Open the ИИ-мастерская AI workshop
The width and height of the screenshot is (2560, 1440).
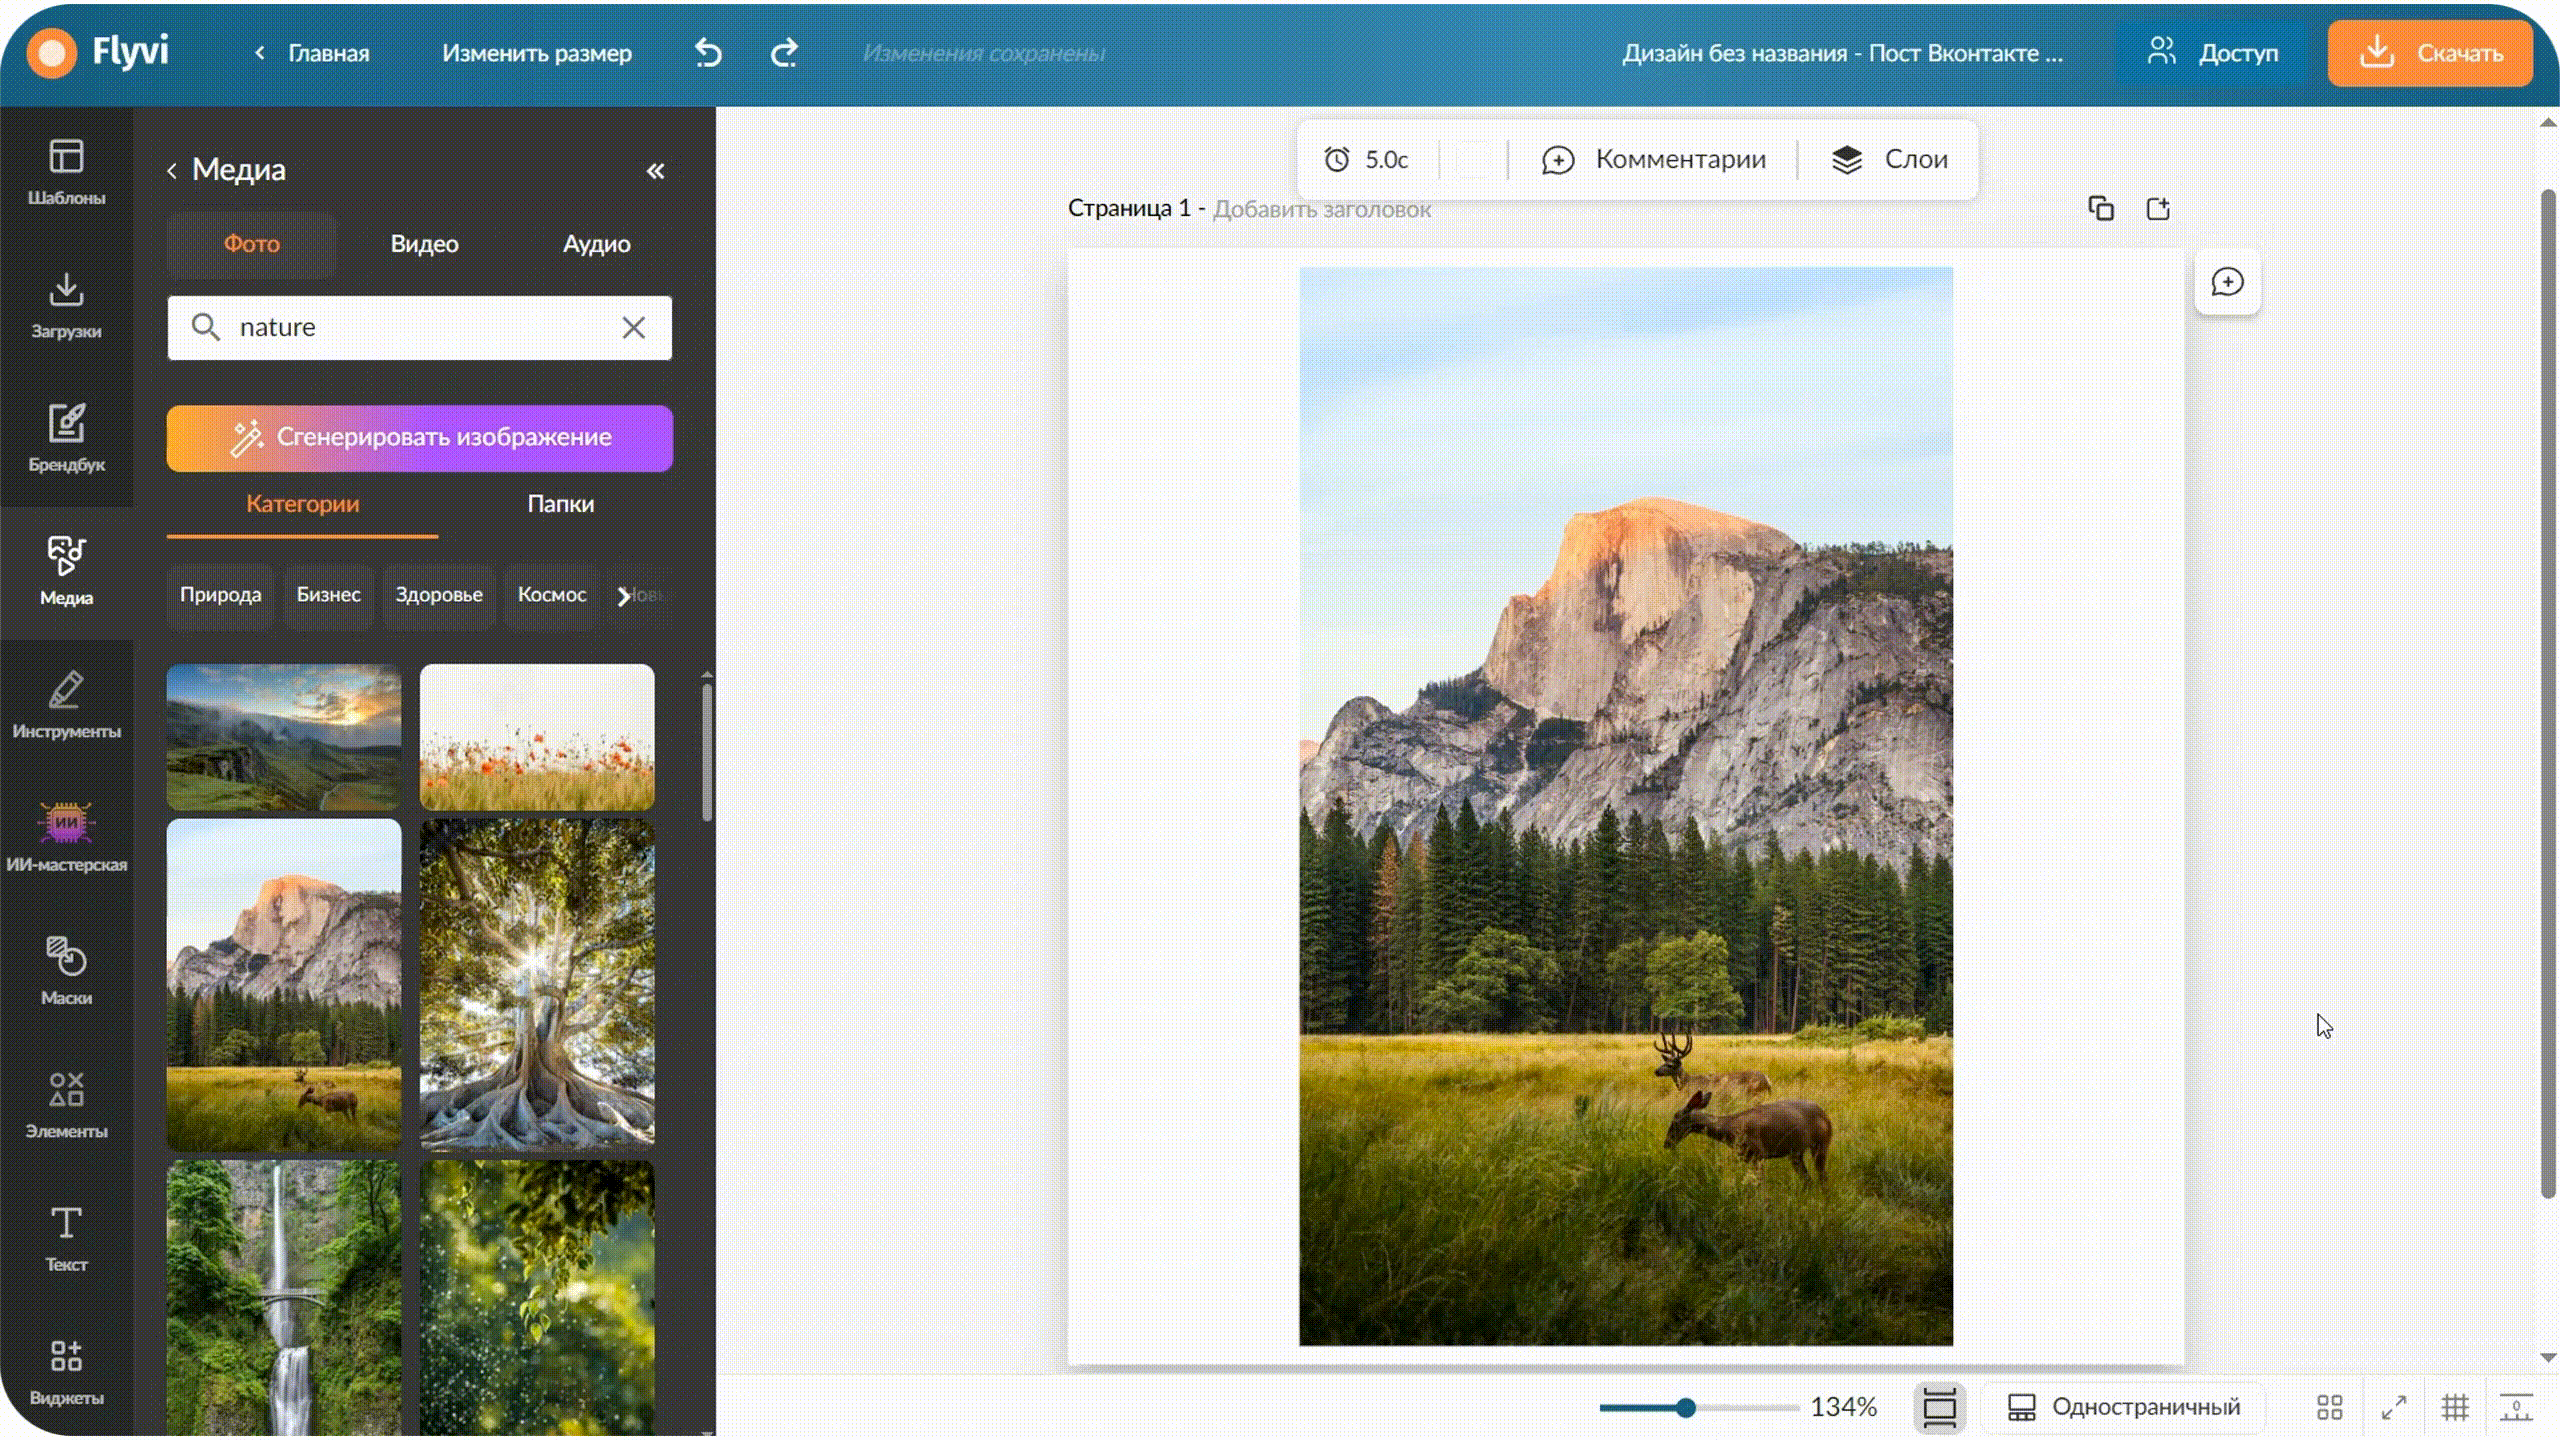click(x=66, y=838)
